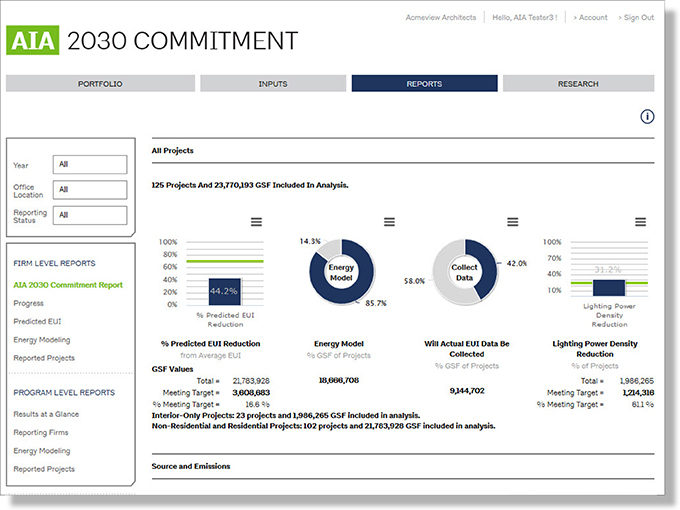Click the Hello, AIA Tester3 greeting
680x510 pixels.
[x=525, y=17]
